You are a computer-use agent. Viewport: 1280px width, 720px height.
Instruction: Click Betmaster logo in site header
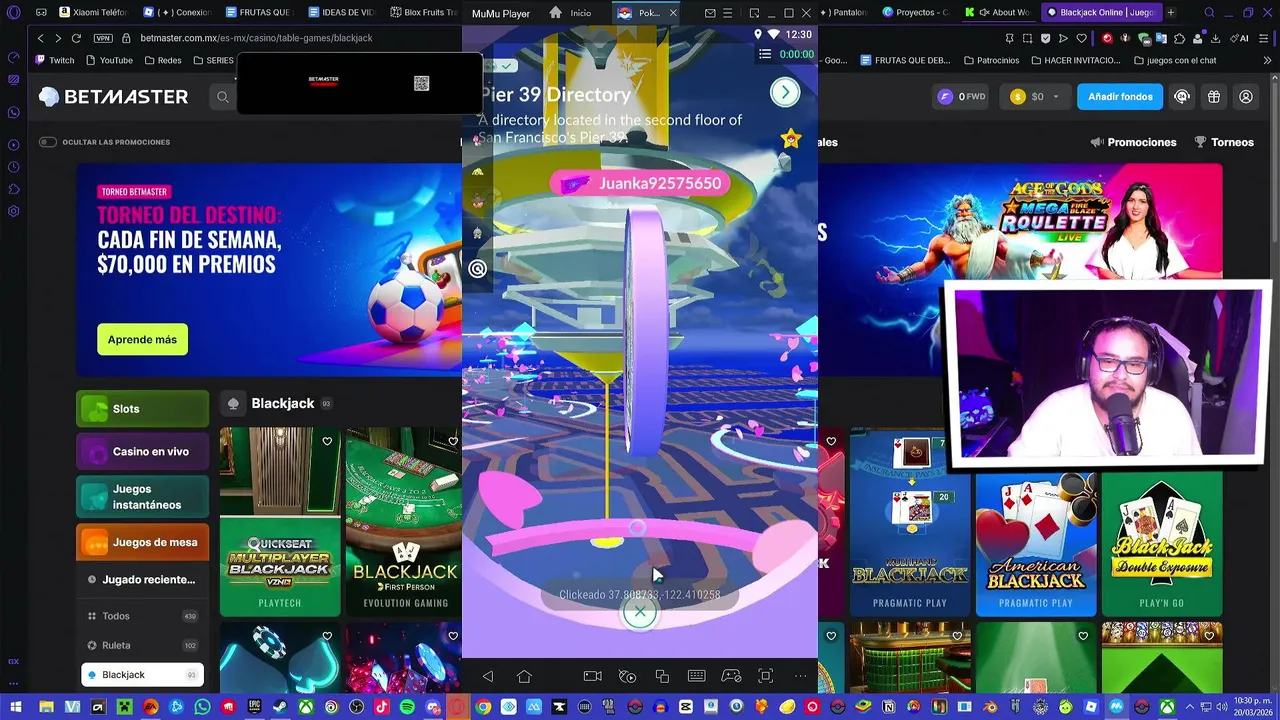[x=113, y=97]
